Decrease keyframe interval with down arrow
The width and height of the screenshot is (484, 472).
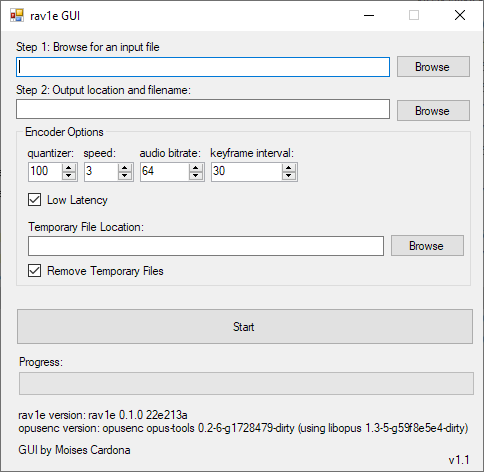(289, 176)
